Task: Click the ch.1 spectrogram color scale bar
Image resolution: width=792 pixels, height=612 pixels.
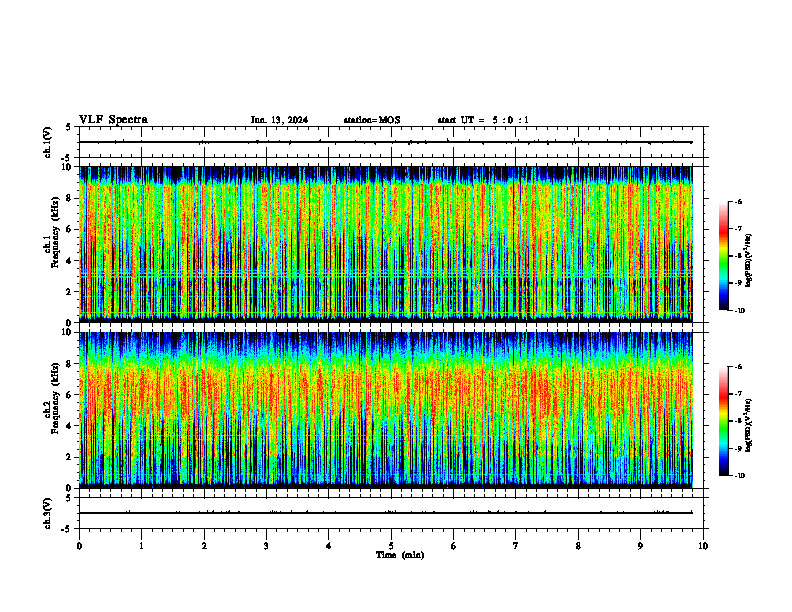Action: [x=724, y=256]
